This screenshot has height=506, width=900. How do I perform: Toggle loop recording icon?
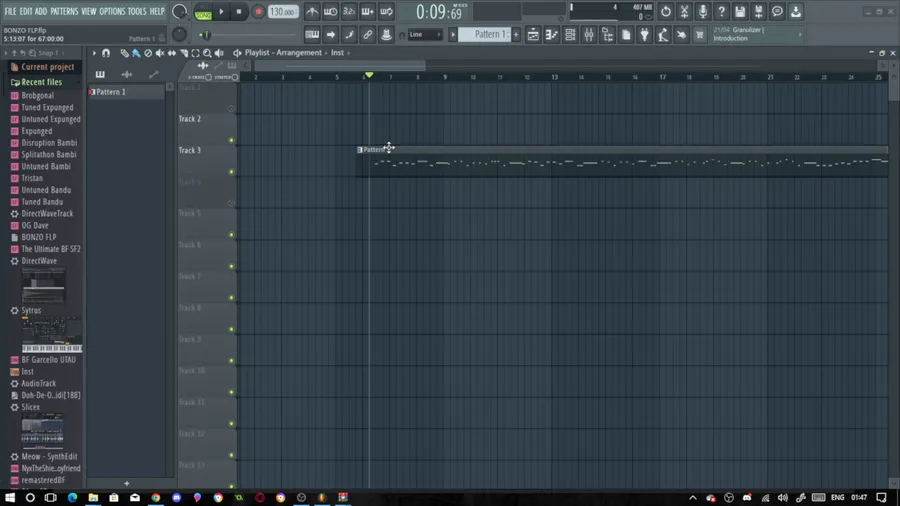386,11
